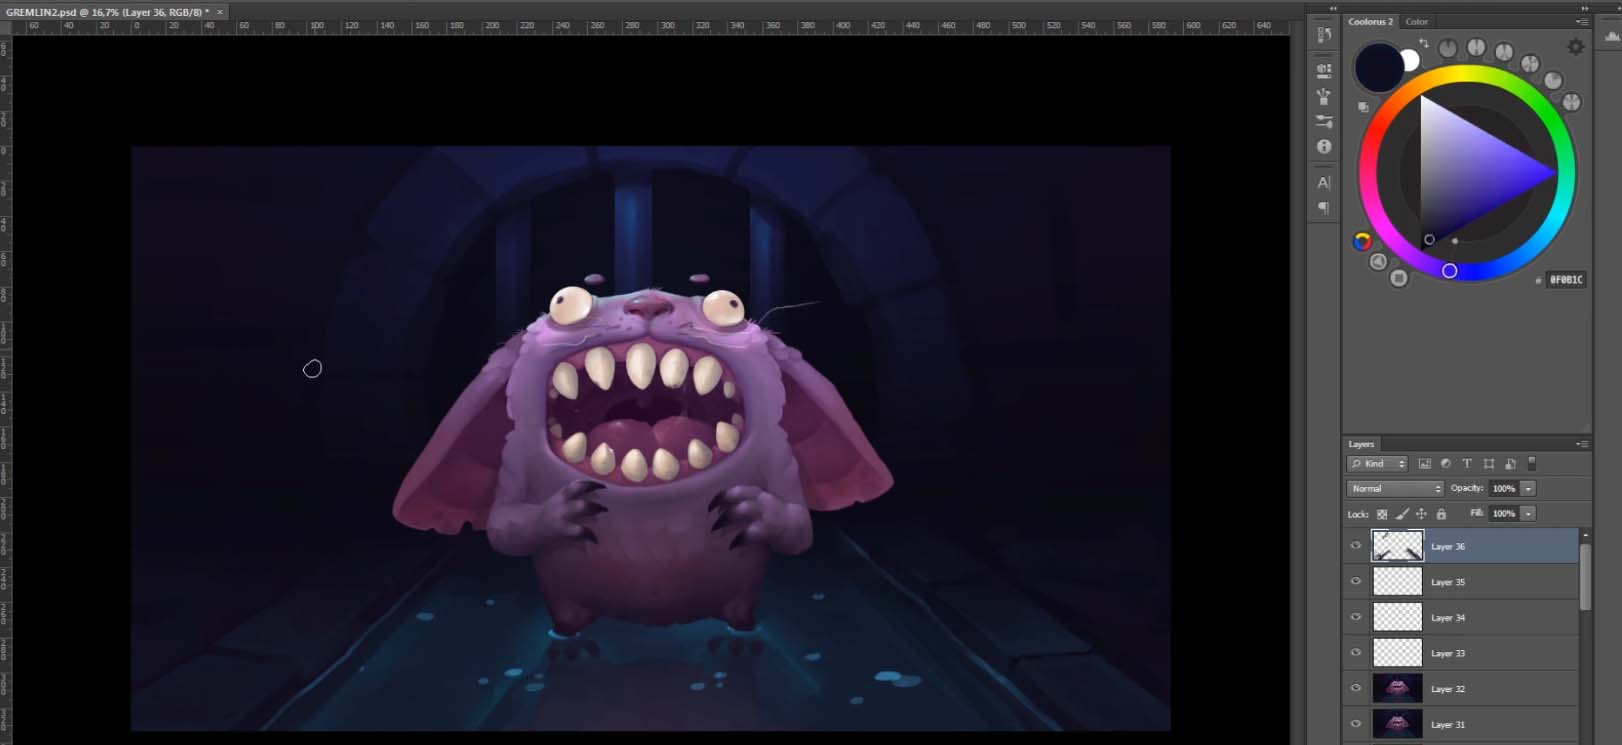Select the second color harmony mode circle
The width and height of the screenshot is (1622, 745).
[1476, 47]
